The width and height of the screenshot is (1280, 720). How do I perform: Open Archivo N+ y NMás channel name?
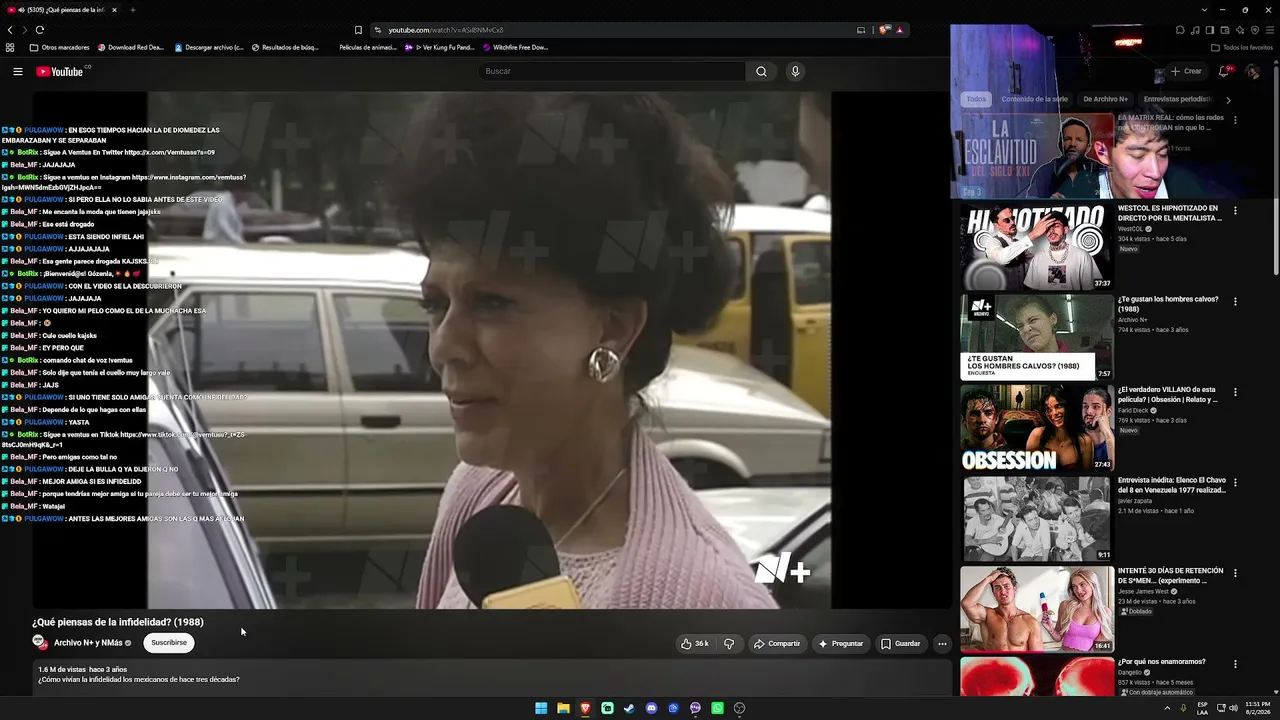click(x=88, y=643)
